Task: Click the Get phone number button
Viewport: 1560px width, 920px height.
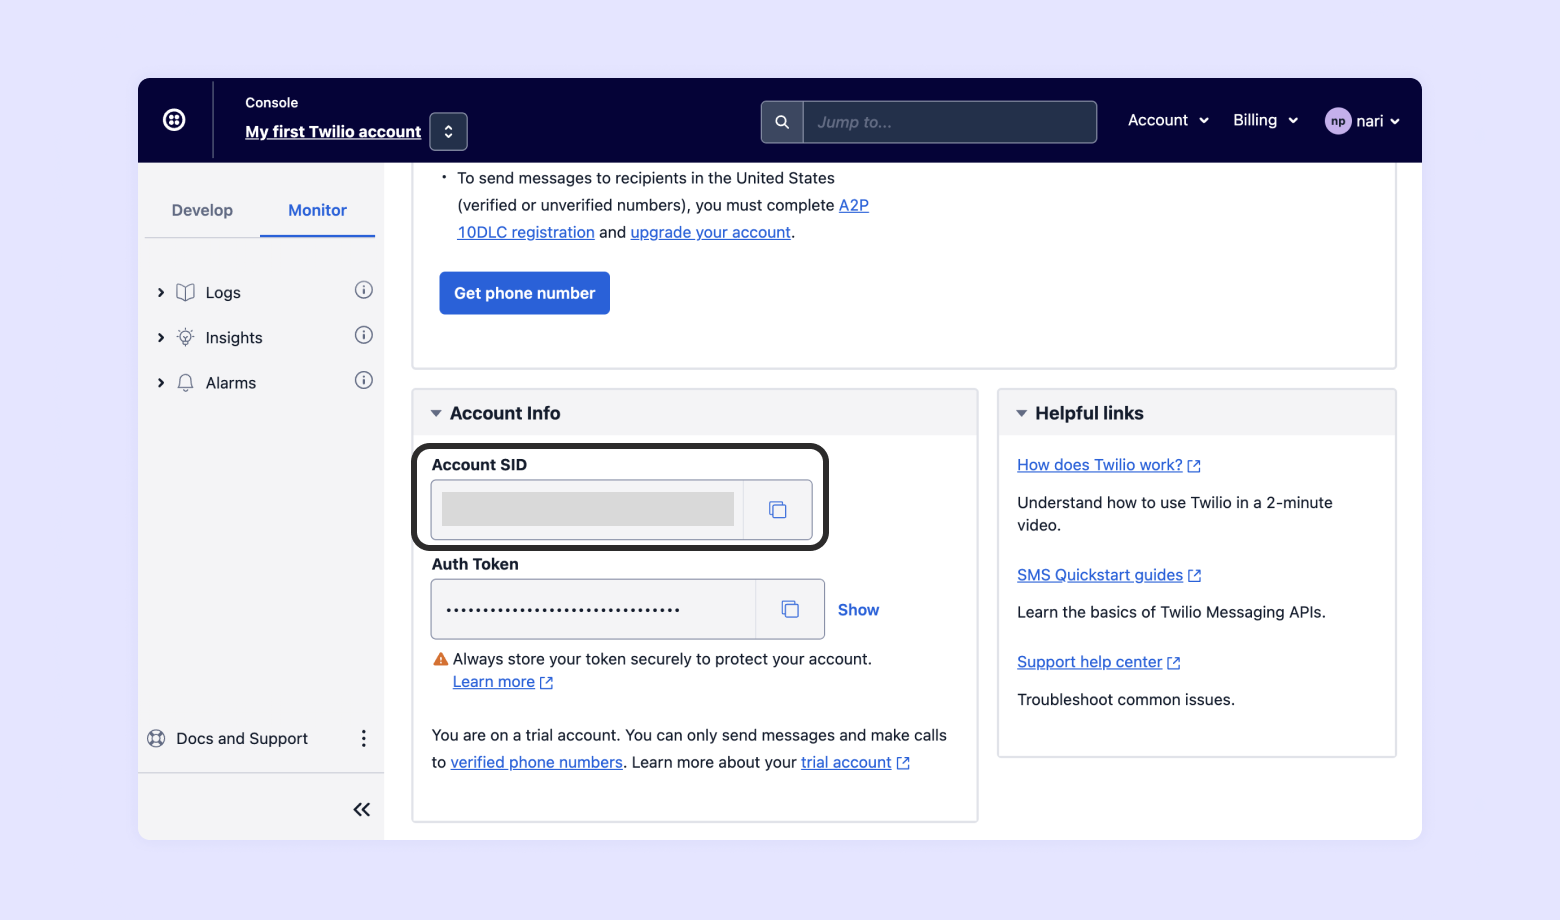Action: click(x=525, y=293)
